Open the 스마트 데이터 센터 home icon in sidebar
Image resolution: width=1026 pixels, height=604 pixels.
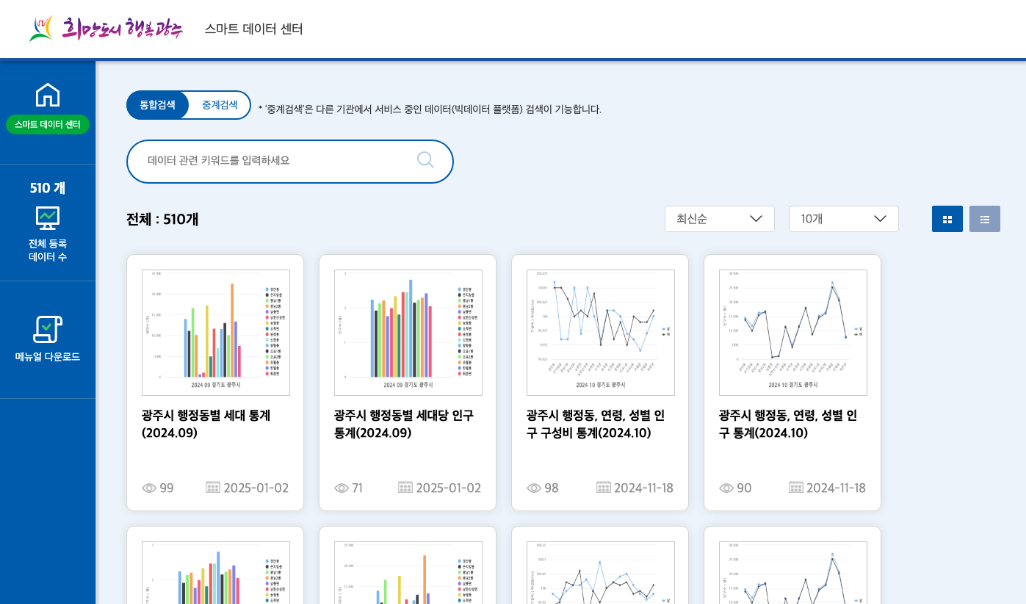coord(47,95)
